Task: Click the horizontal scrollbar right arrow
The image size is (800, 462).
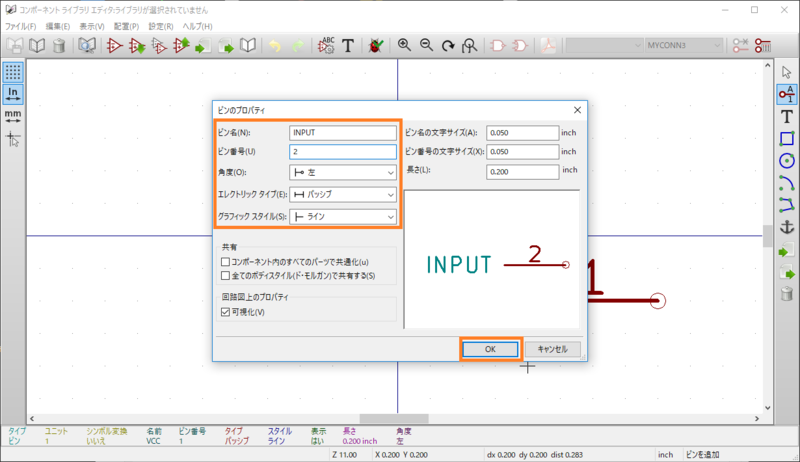Action: (757, 419)
